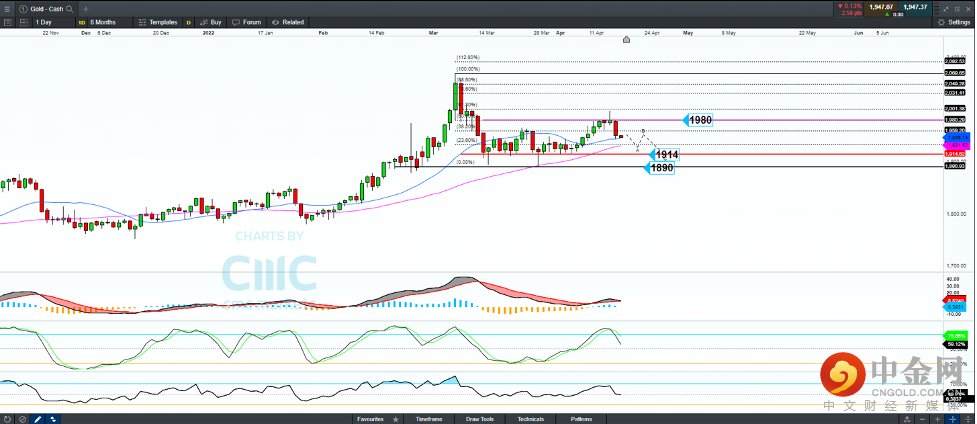The image size is (977, 424).
Task: Click the clear drawings circle-slash icon
Action: click(x=22, y=419)
